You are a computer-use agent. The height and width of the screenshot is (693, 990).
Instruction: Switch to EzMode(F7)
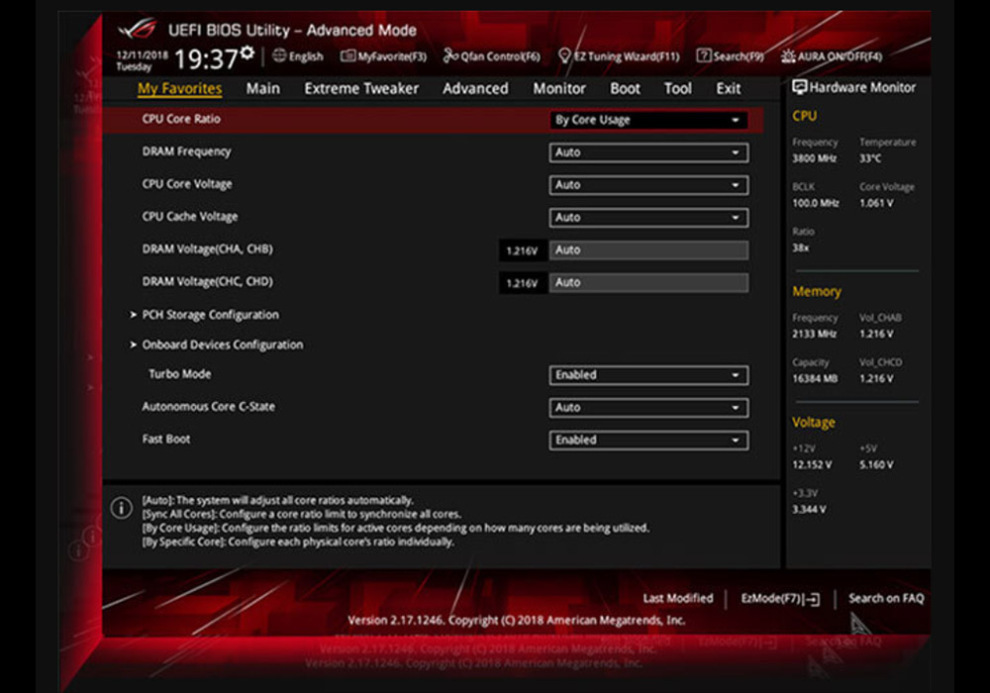click(x=780, y=598)
